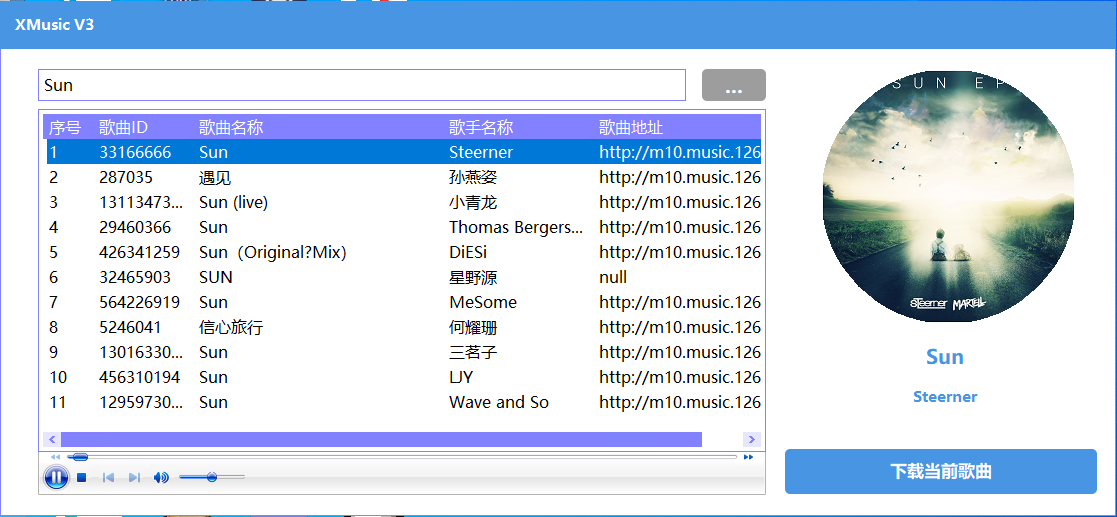Click the 歌曲地址 column header
This screenshot has width=1117, height=517.
(x=631, y=127)
